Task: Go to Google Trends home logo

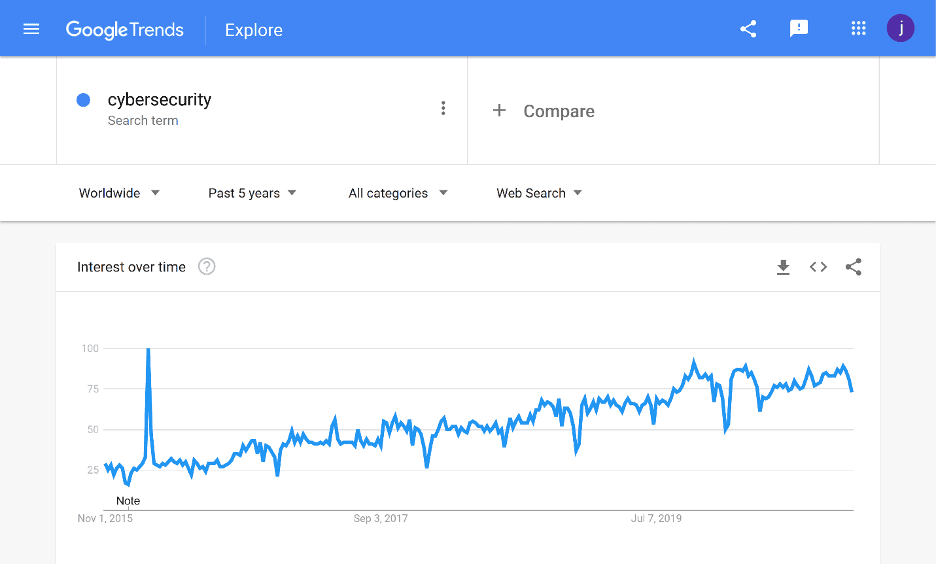Action: click(x=124, y=29)
